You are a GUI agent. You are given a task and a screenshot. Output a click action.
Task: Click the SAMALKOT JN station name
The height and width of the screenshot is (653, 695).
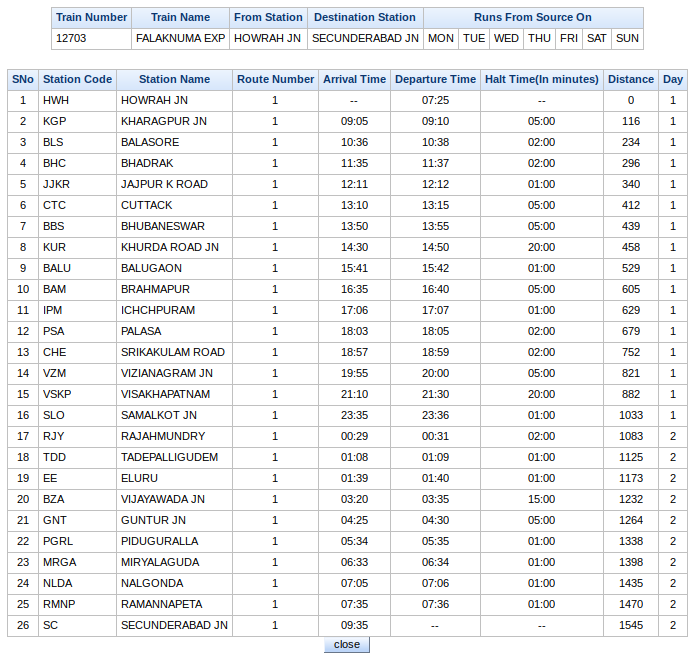(159, 415)
